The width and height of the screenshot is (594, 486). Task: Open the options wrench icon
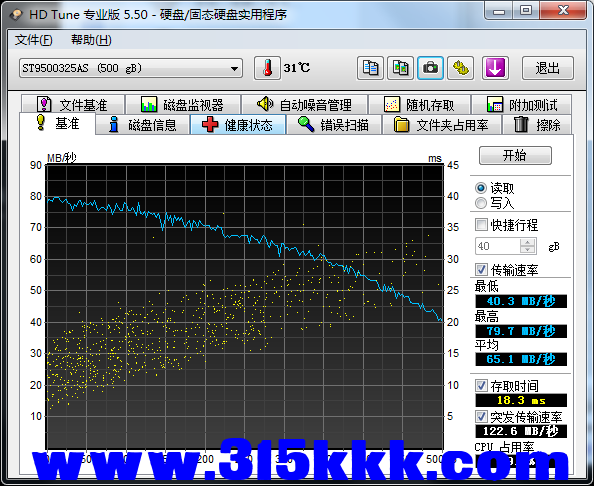(460, 68)
